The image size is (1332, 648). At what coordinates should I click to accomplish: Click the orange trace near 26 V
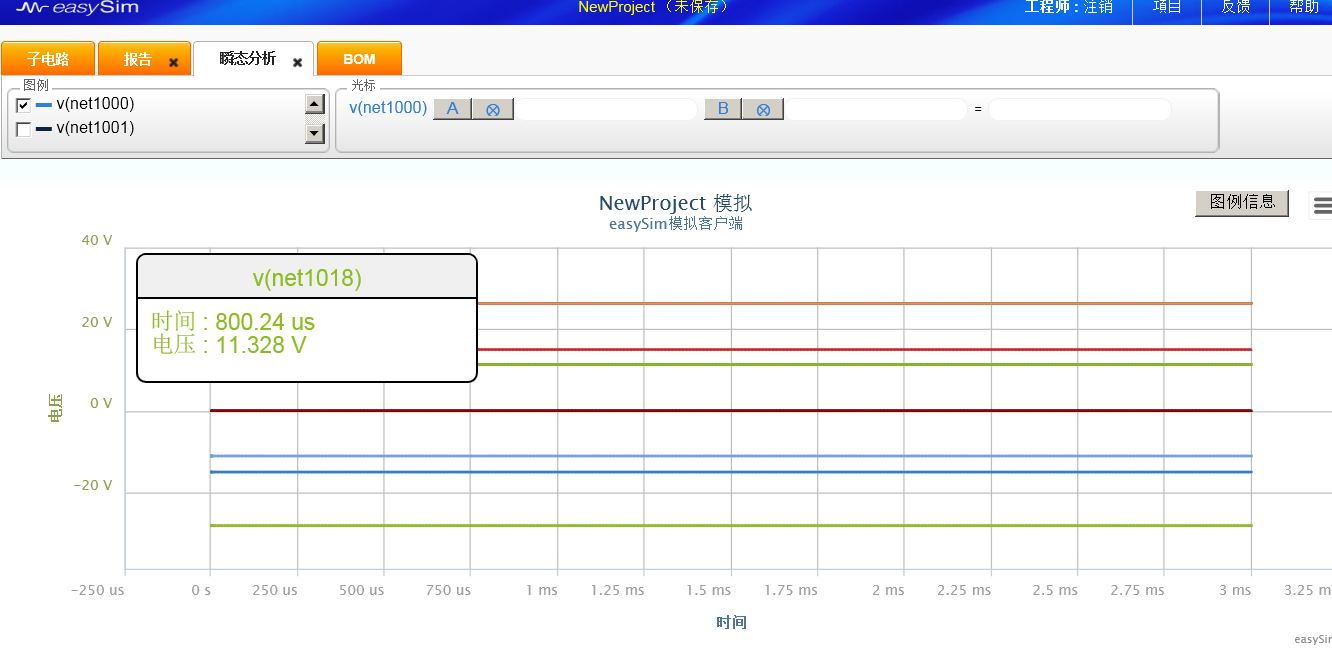[865, 303]
